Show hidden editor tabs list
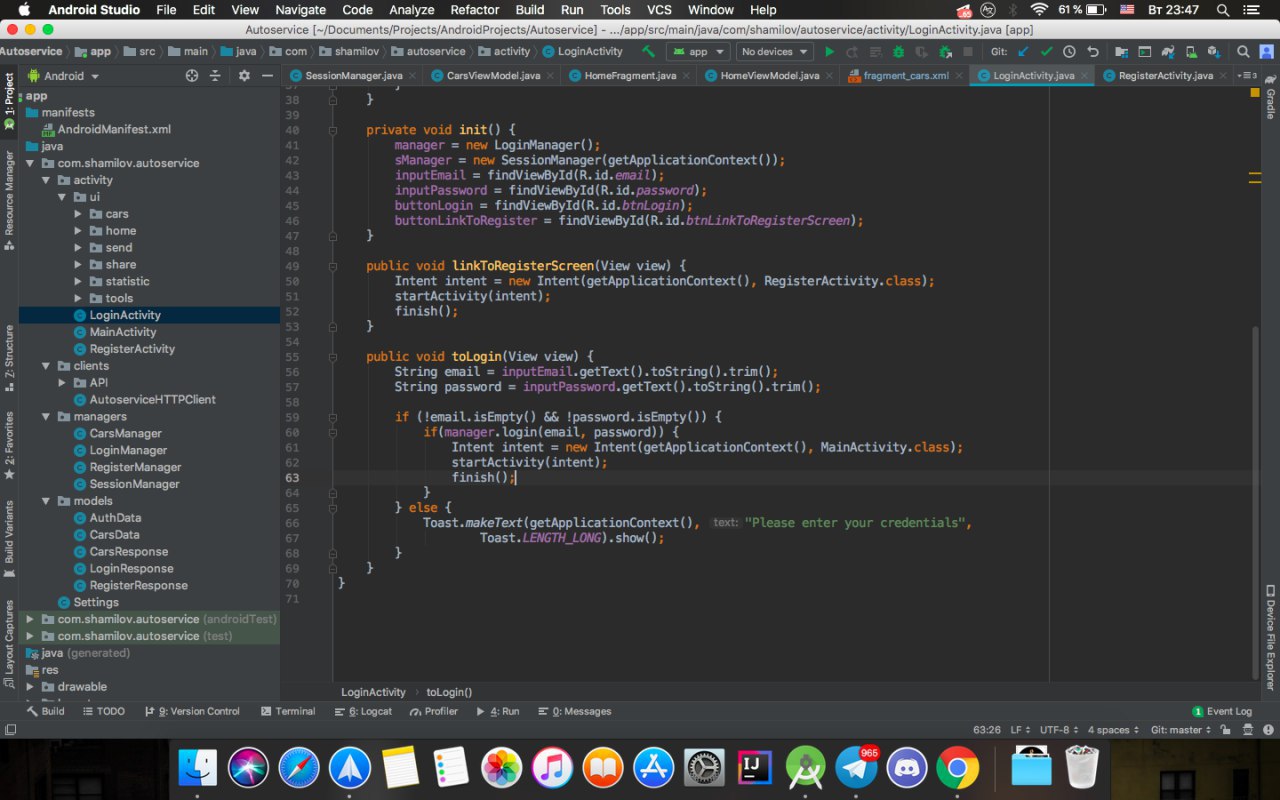This screenshot has width=1280, height=800. point(1247,75)
